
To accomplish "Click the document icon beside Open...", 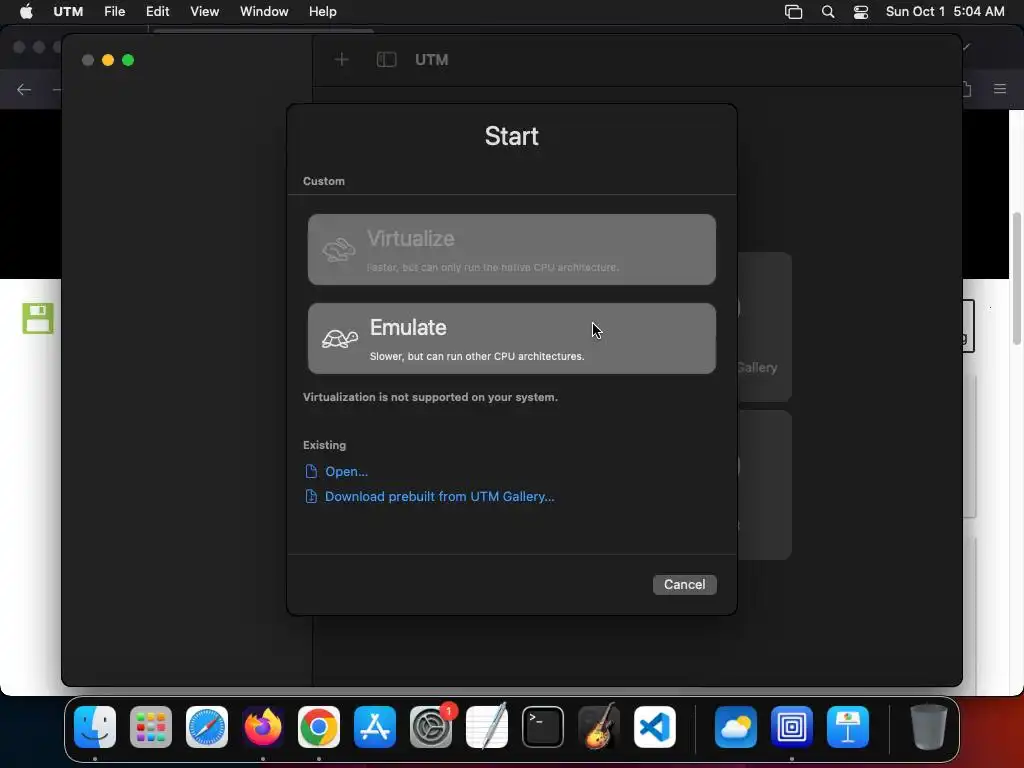I will tap(311, 472).
